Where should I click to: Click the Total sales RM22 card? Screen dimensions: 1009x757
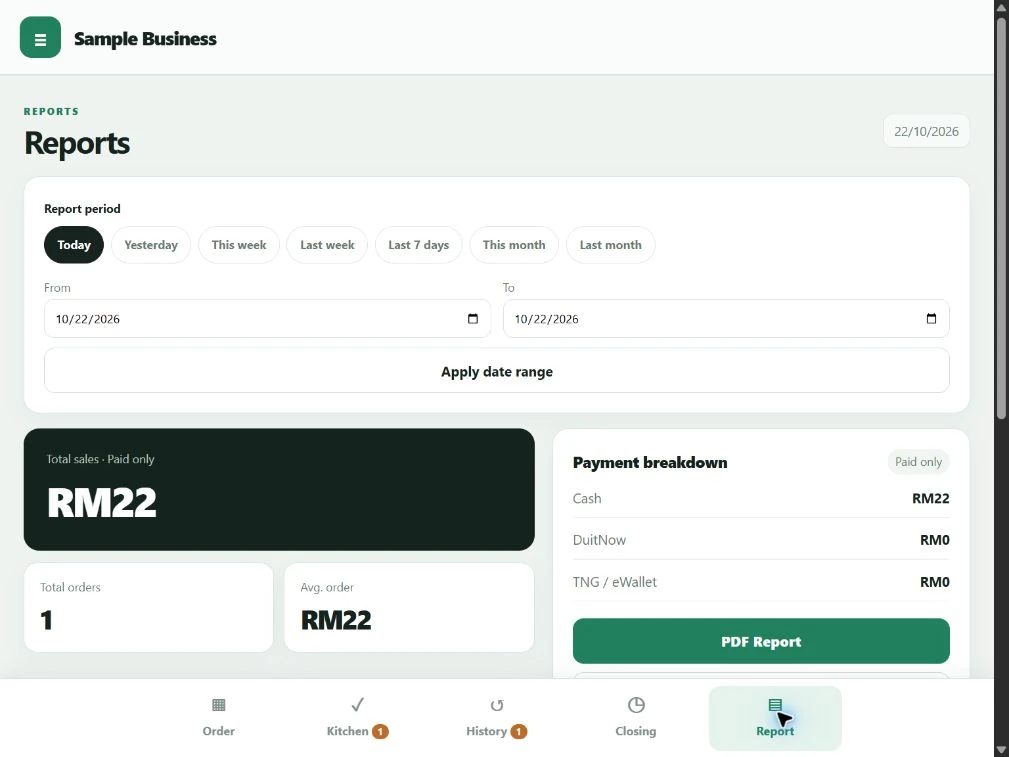point(279,489)
